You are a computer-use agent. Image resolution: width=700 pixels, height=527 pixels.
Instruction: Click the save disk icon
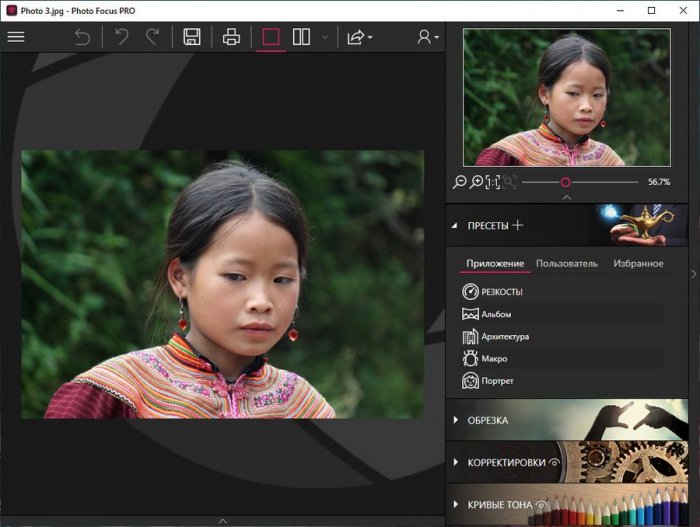pos(192,37)
